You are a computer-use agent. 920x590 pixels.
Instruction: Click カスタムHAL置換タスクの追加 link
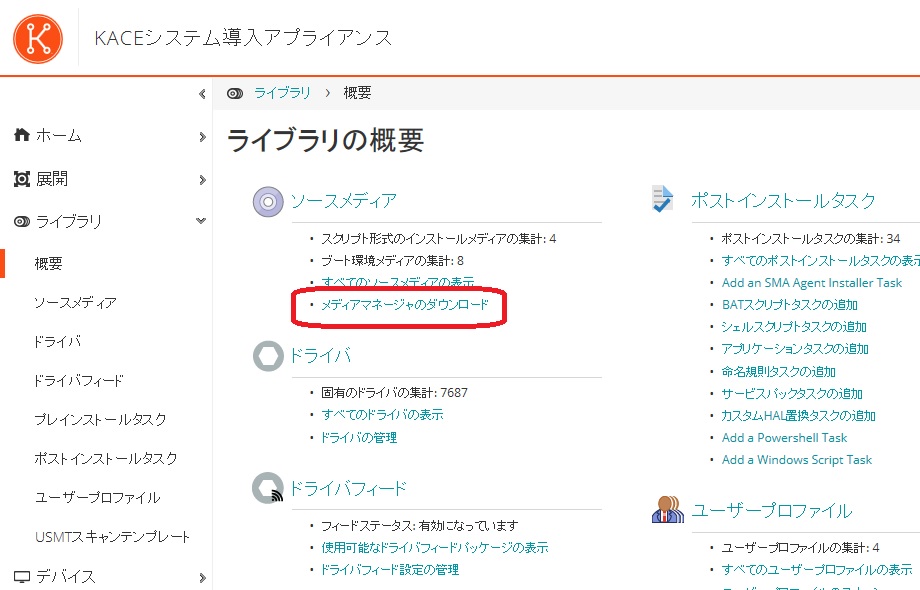[x=799, y=416]
